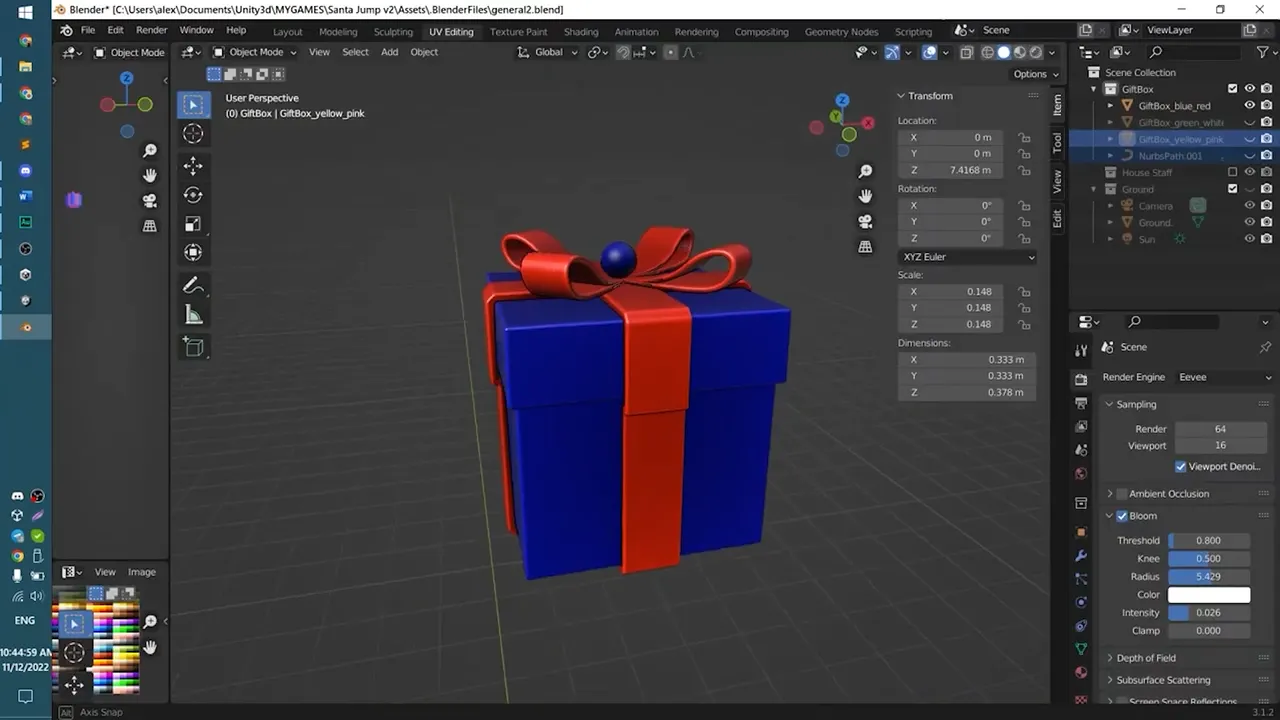Open the viewport Options dropdown

[x=1036, y=74]
